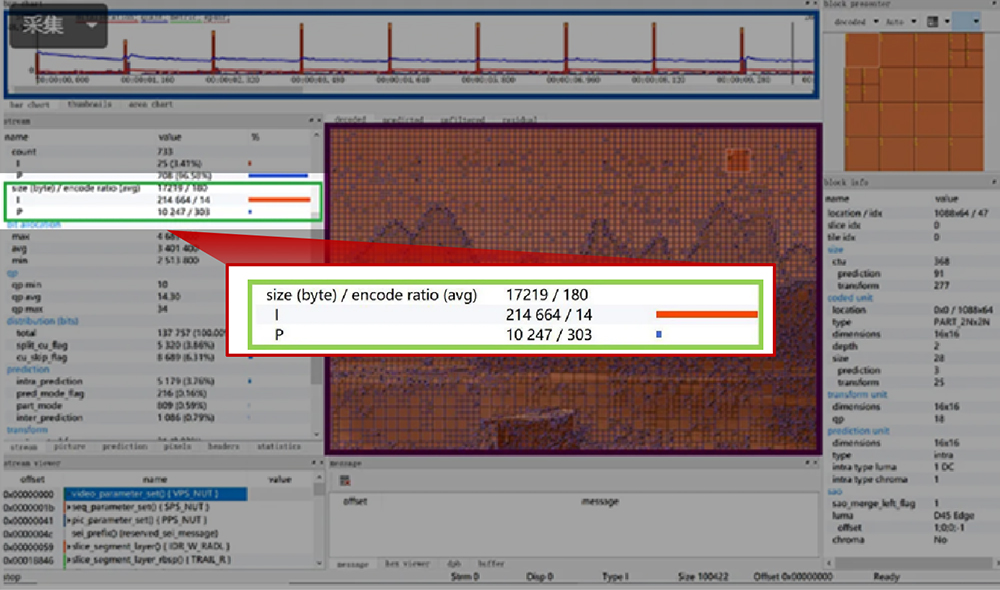
Task: Open the hex viewer tab
Action: click(x=406, y=564)
